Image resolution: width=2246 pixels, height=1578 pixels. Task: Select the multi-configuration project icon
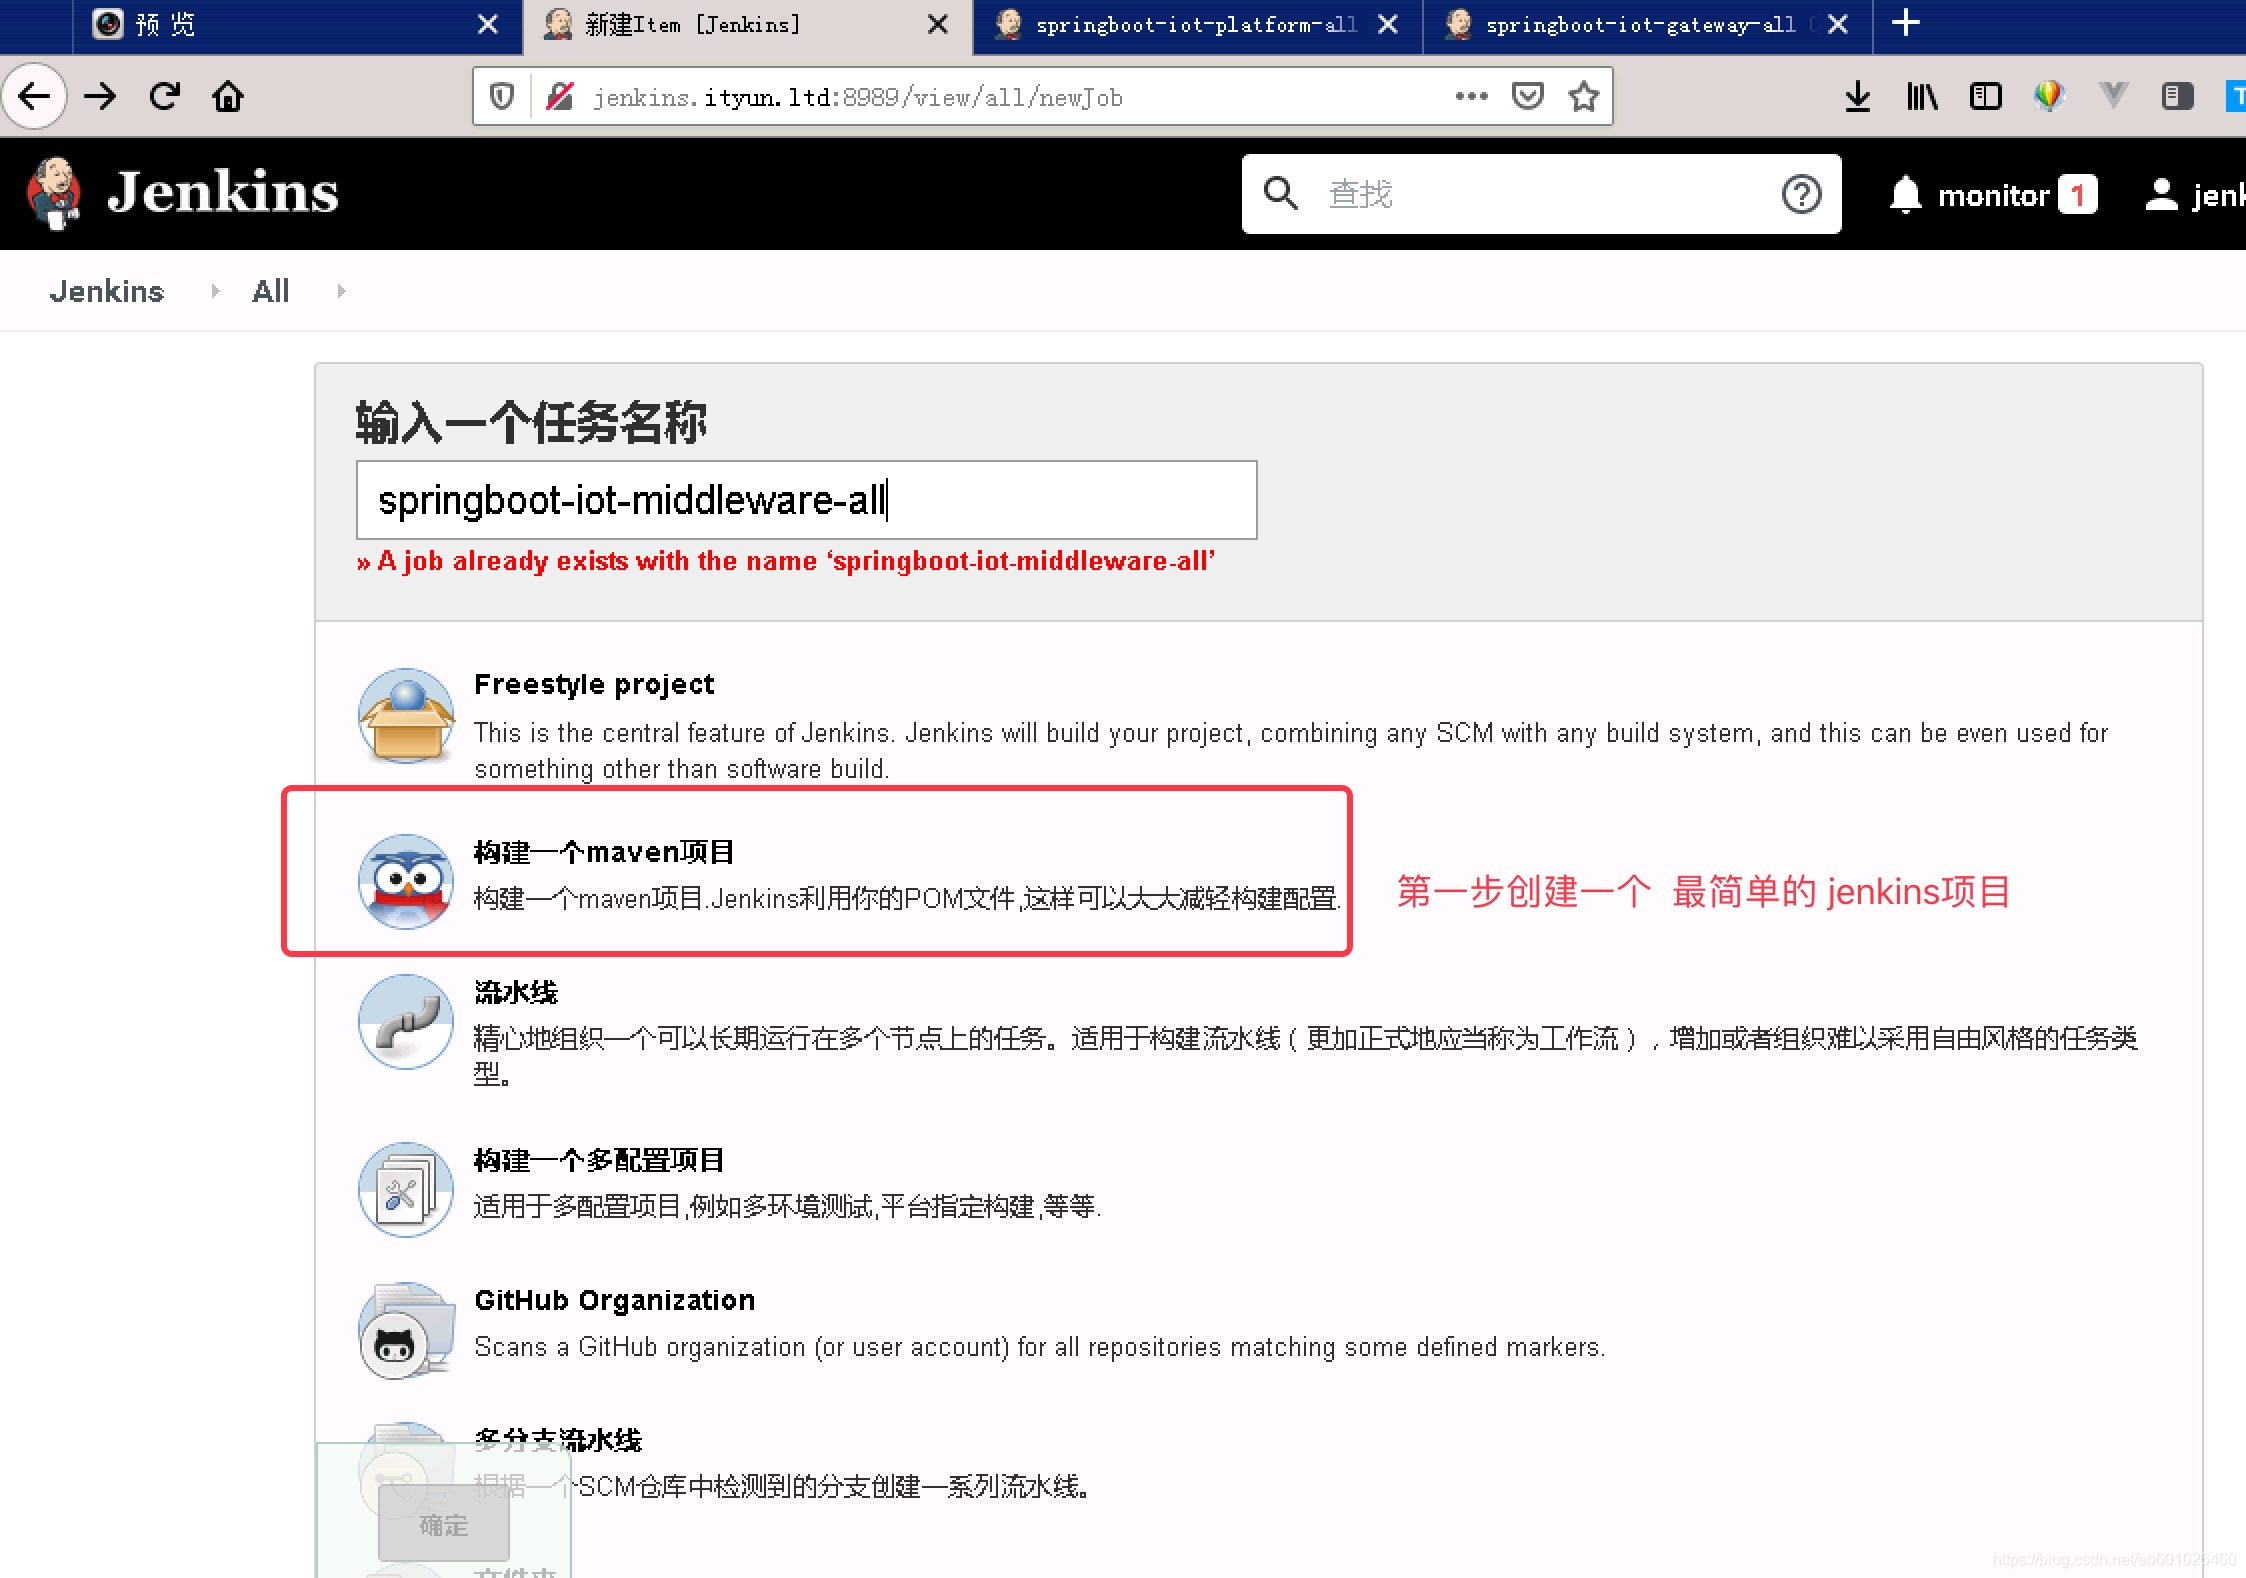(406, 1190)
